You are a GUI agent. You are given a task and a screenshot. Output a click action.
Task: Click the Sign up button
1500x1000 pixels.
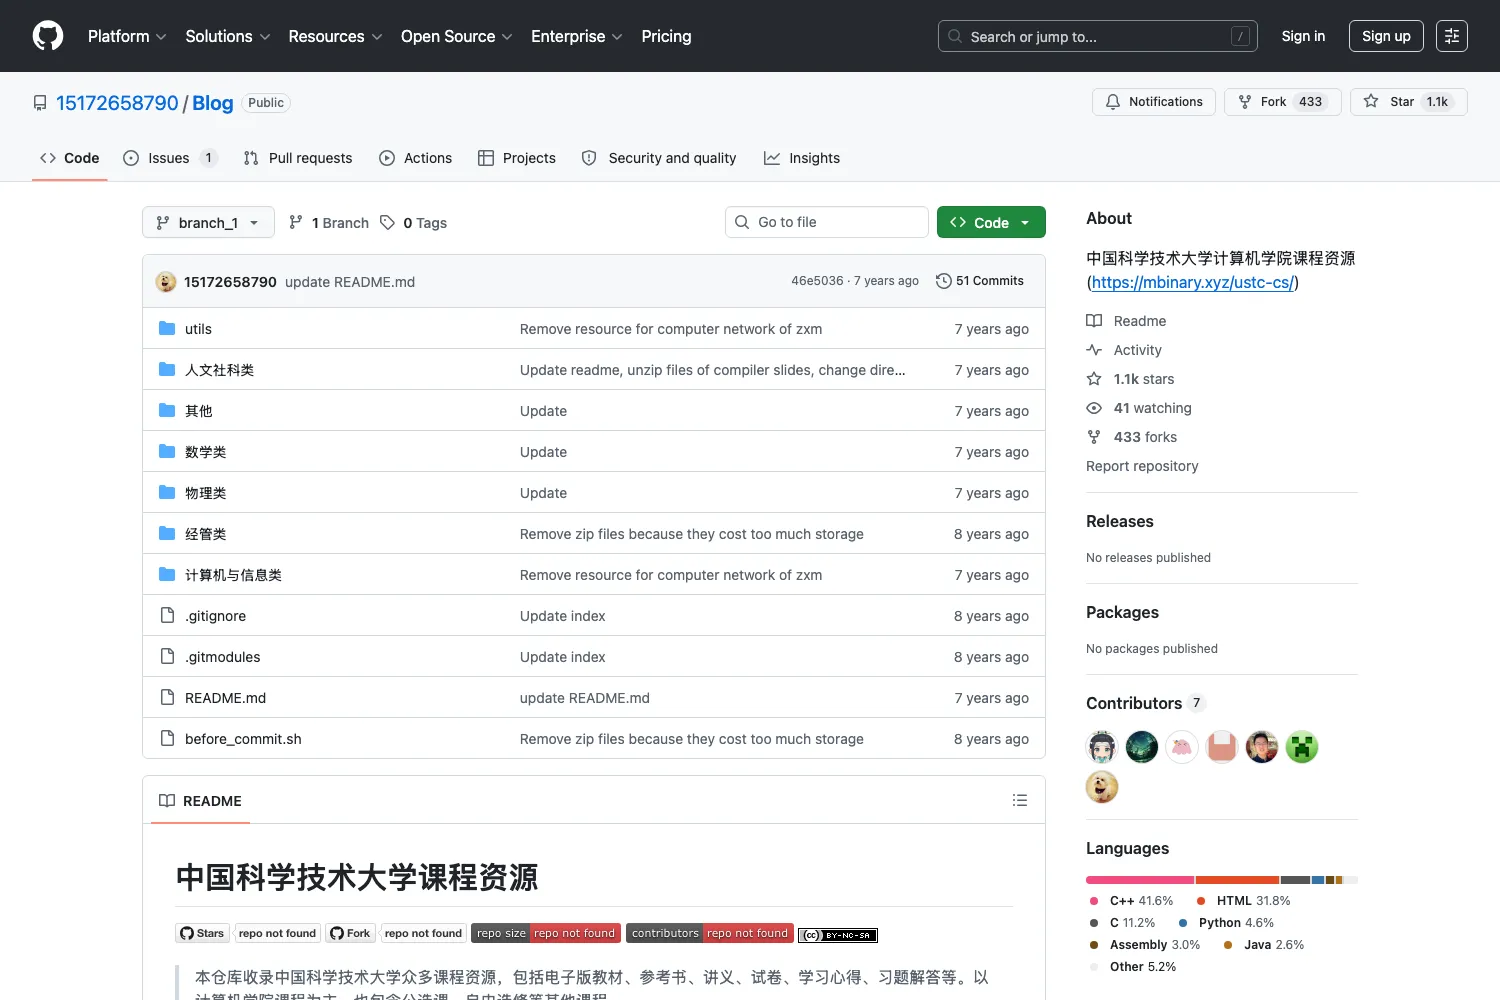click(1386, 36)
